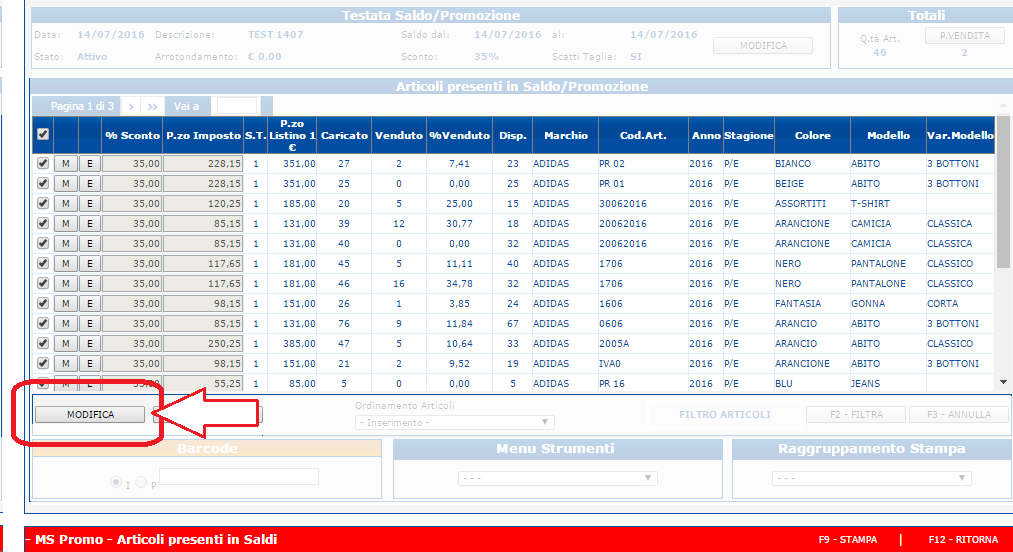
Task: Toggle the select-all checkbox in the table header
Action: click(43, 134)
